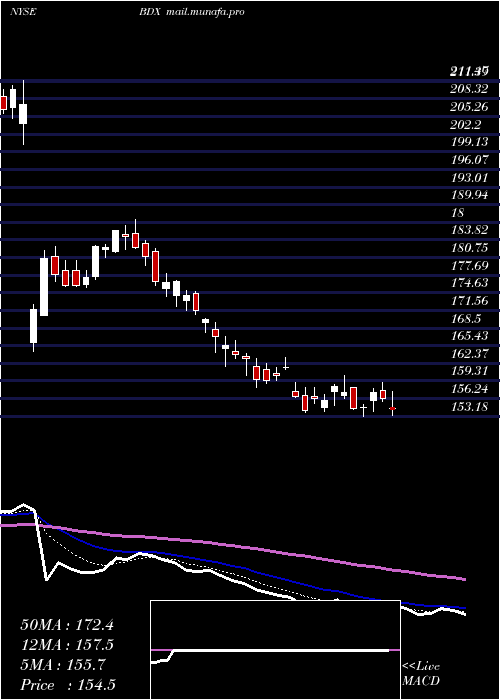Click the 183.82 price level label
500x700 pixels.
pyautogui.click(x=469, y=230)
